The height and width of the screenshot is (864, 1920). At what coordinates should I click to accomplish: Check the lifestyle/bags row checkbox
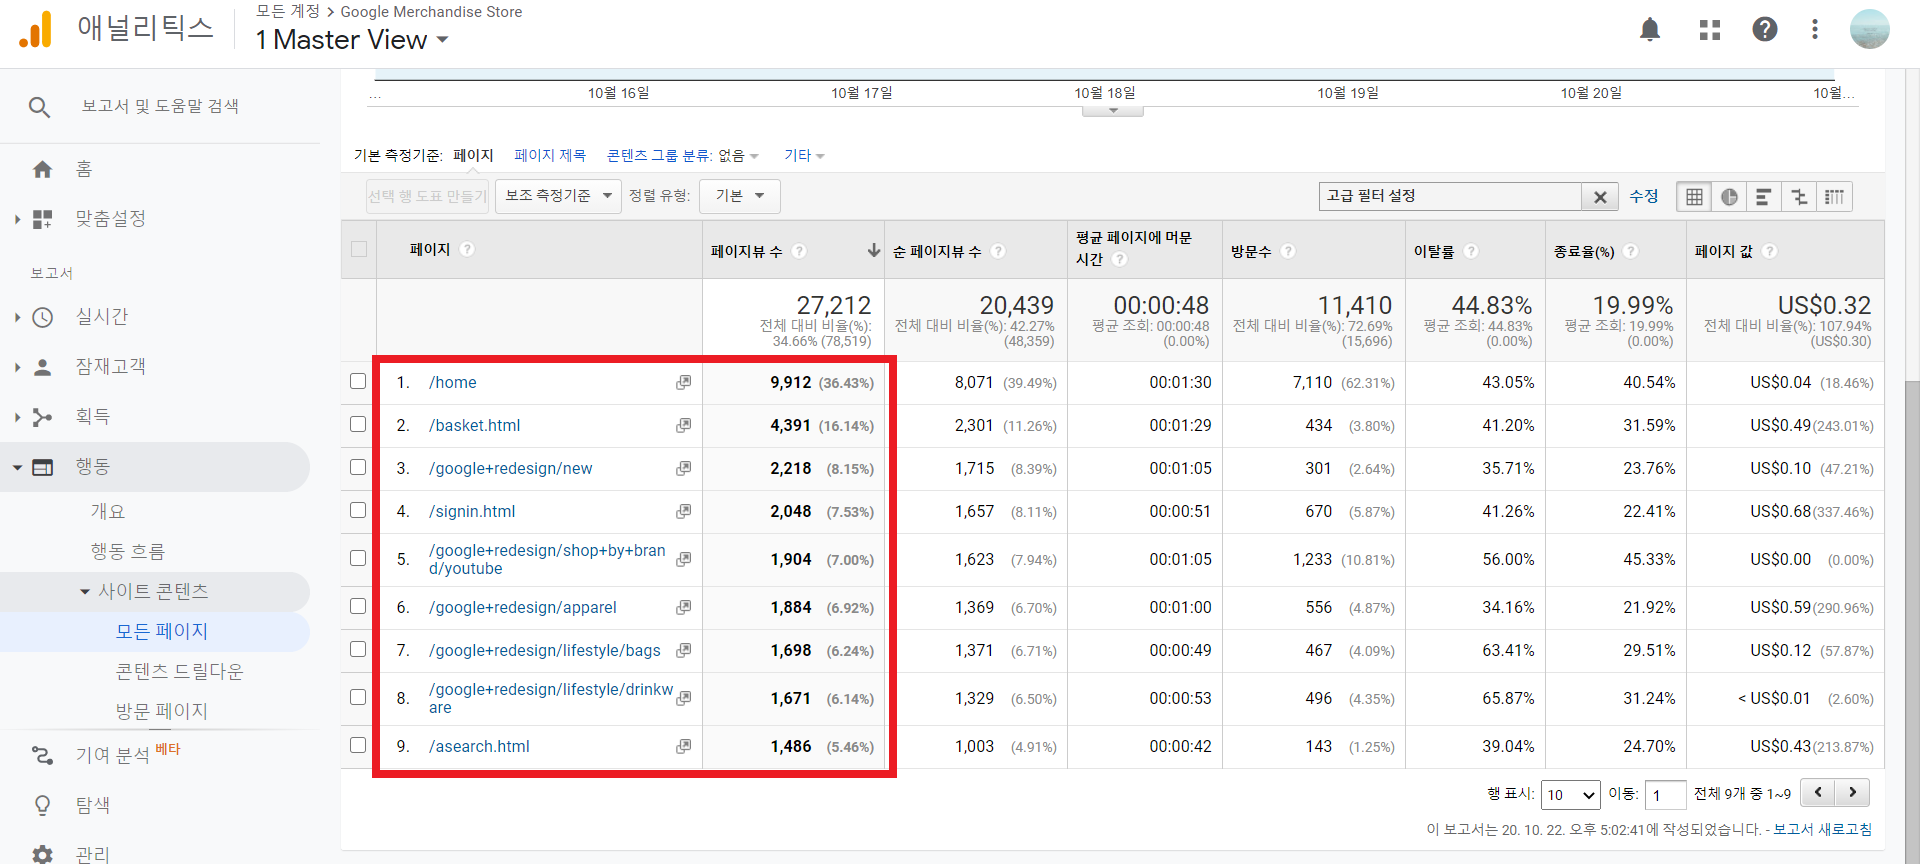click(358, 649)
